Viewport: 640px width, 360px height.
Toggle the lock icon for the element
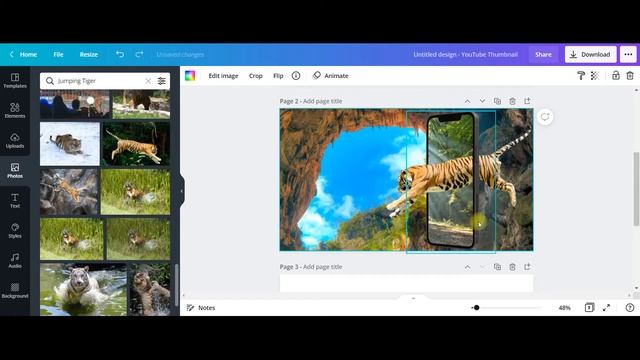(616, 76)
